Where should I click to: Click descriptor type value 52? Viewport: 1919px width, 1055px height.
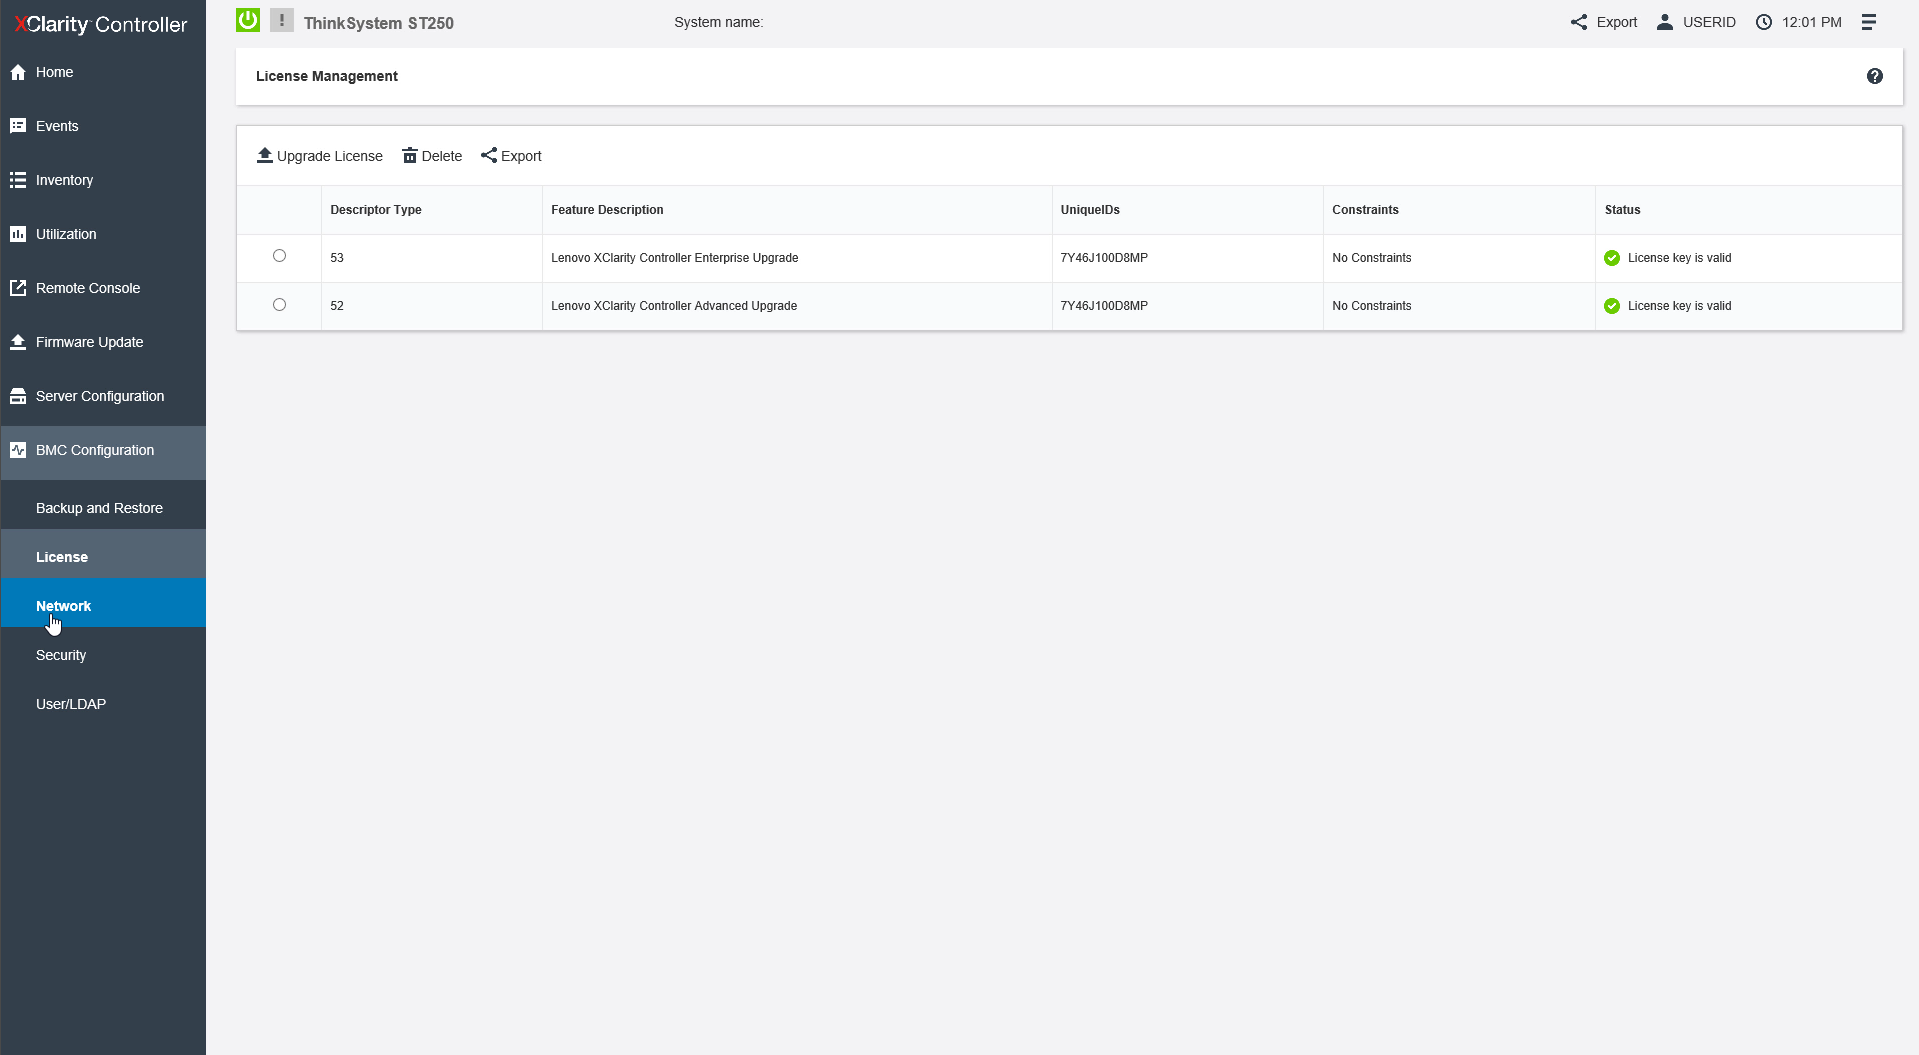pos(337,306)
